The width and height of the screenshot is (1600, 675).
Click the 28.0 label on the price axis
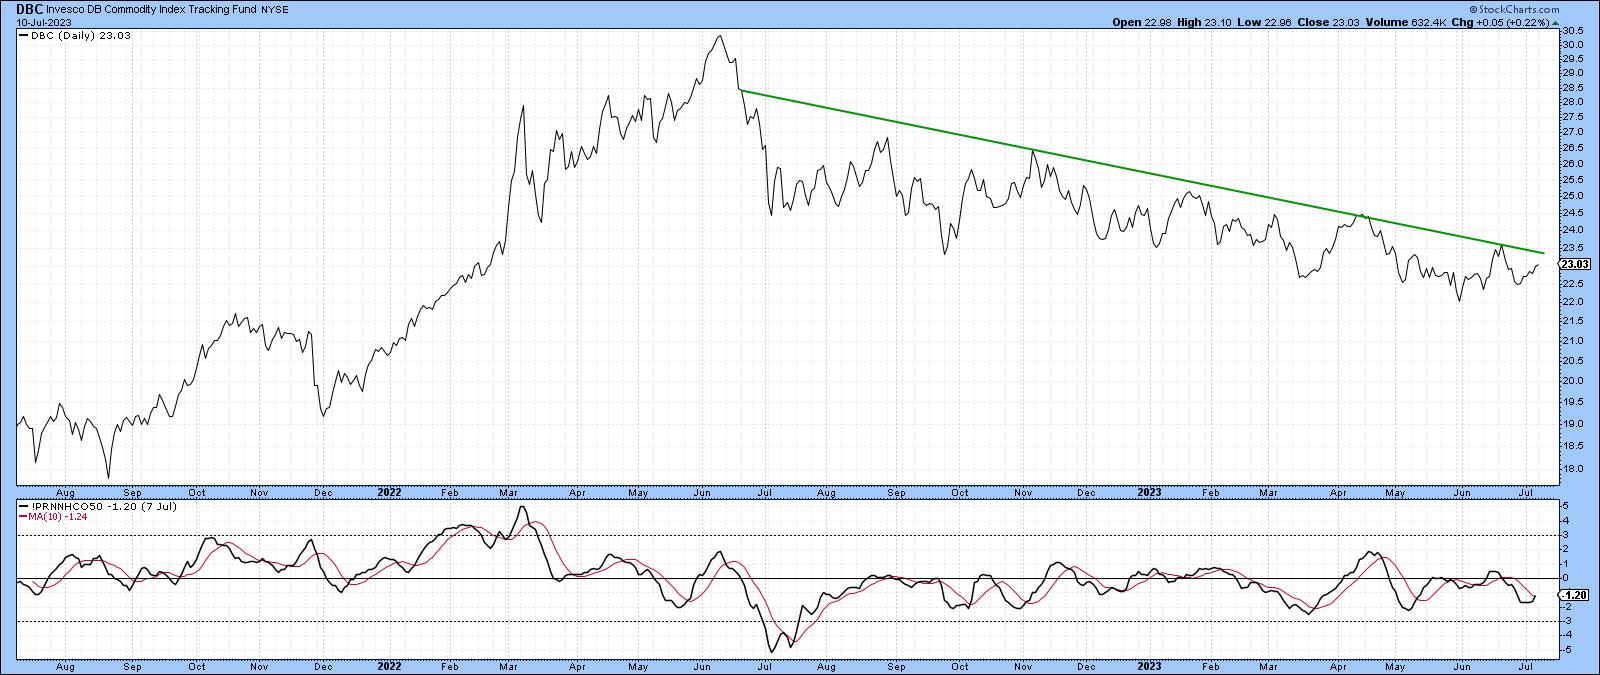click(x=1574, y=102)
